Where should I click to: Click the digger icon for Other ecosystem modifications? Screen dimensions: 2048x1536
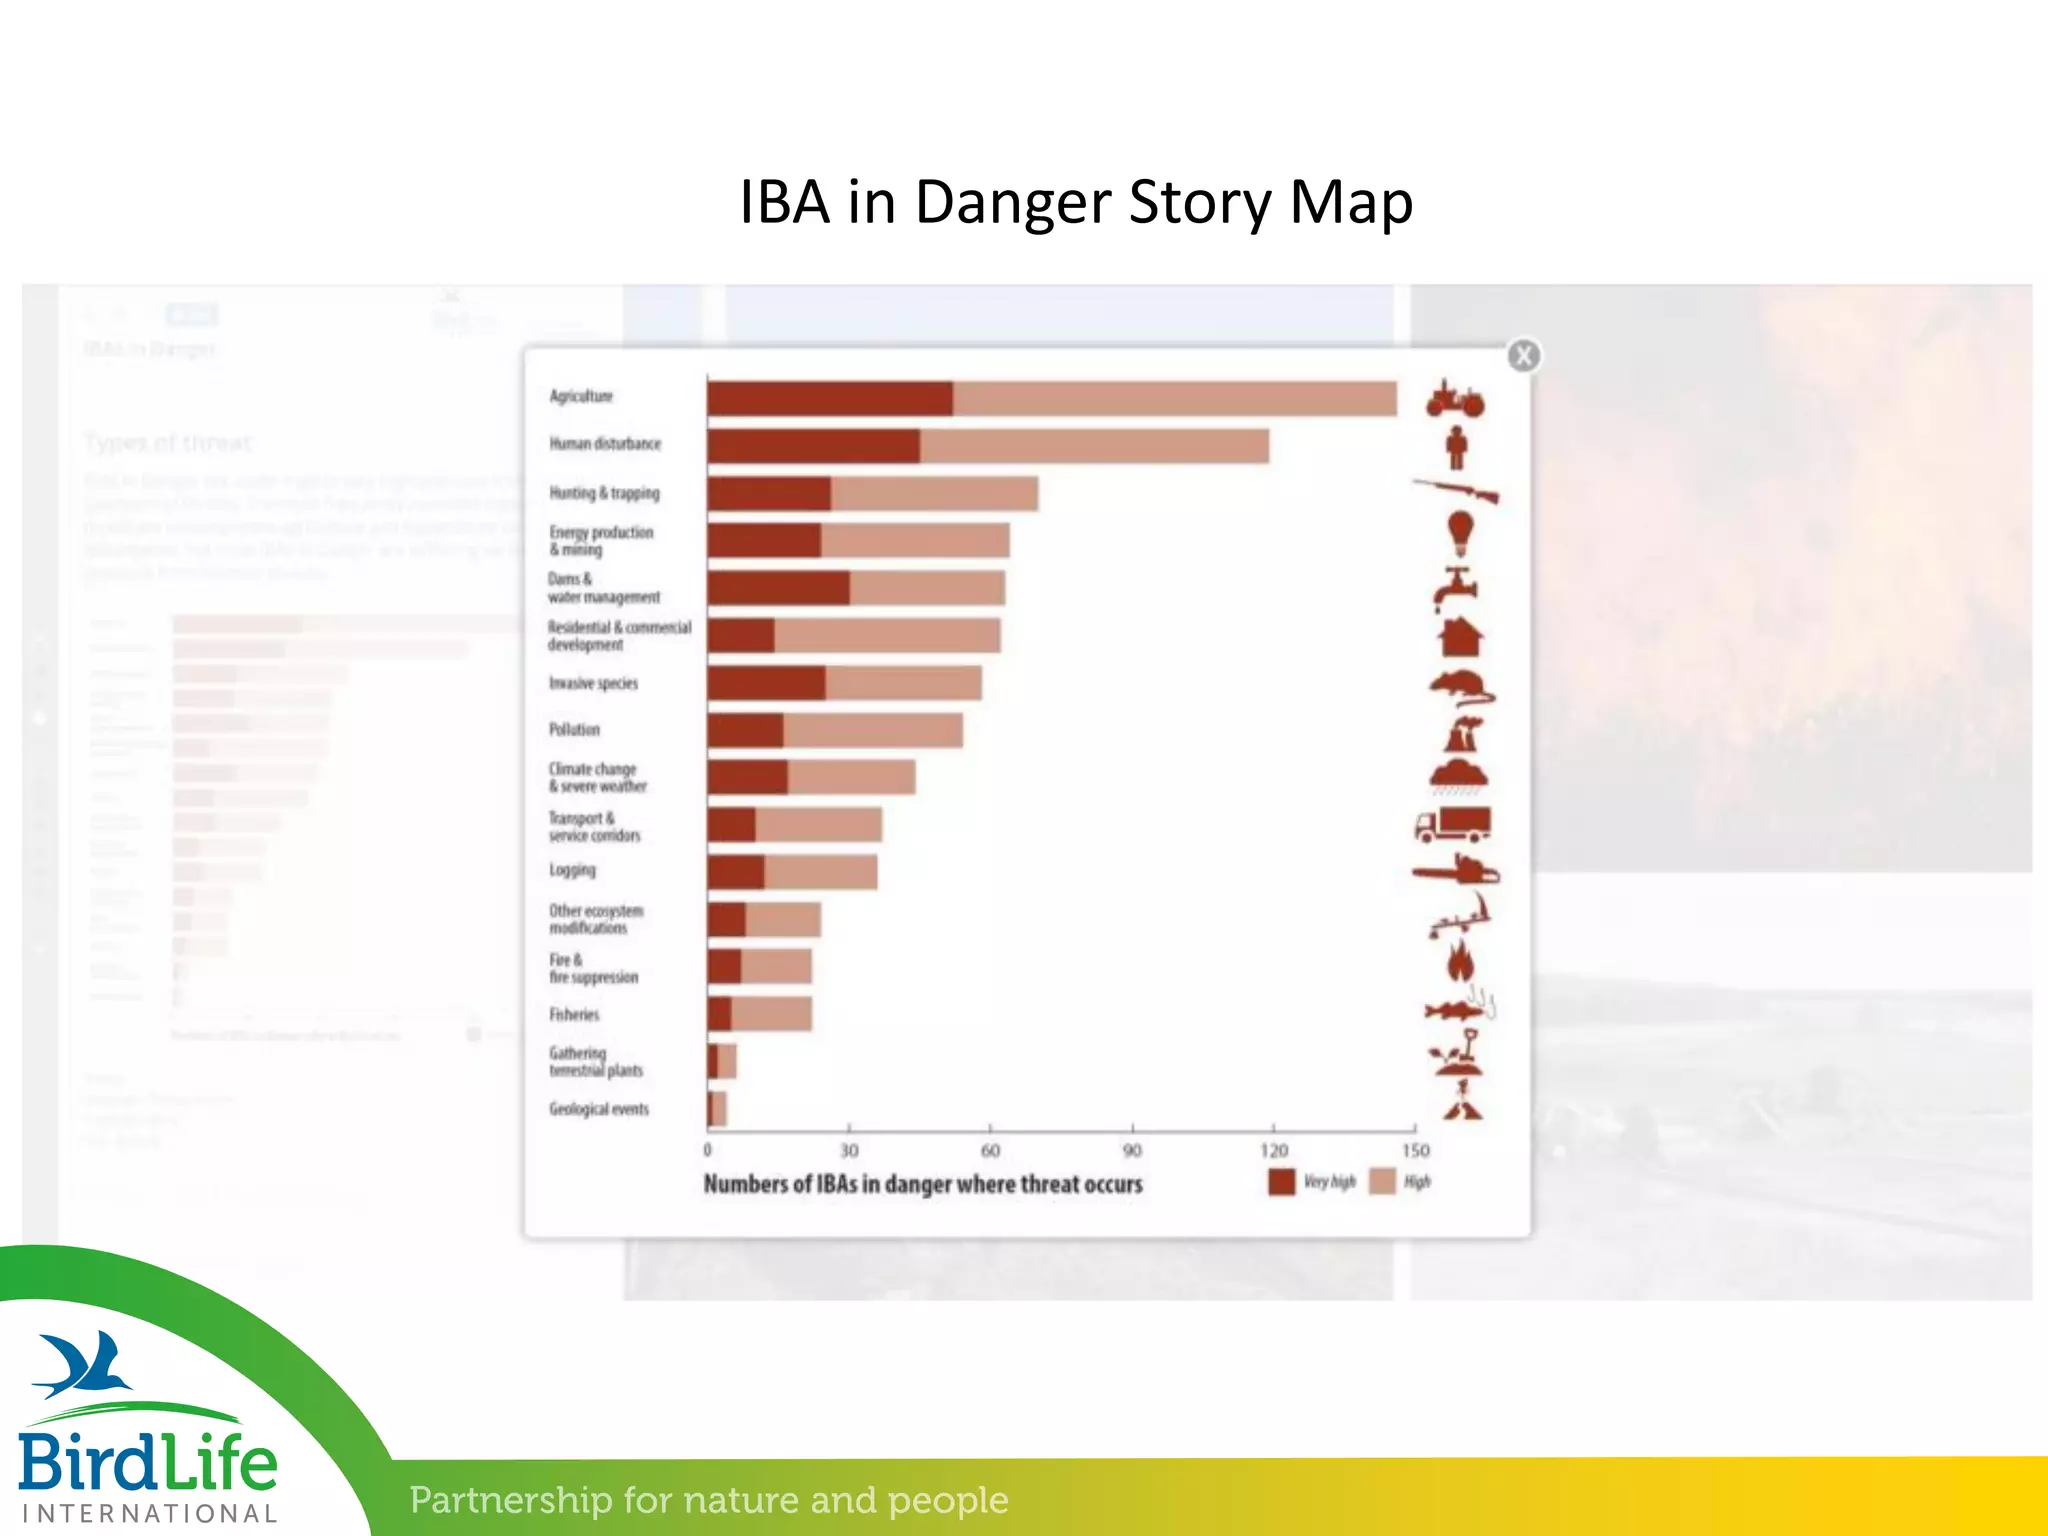(1459, 916)
